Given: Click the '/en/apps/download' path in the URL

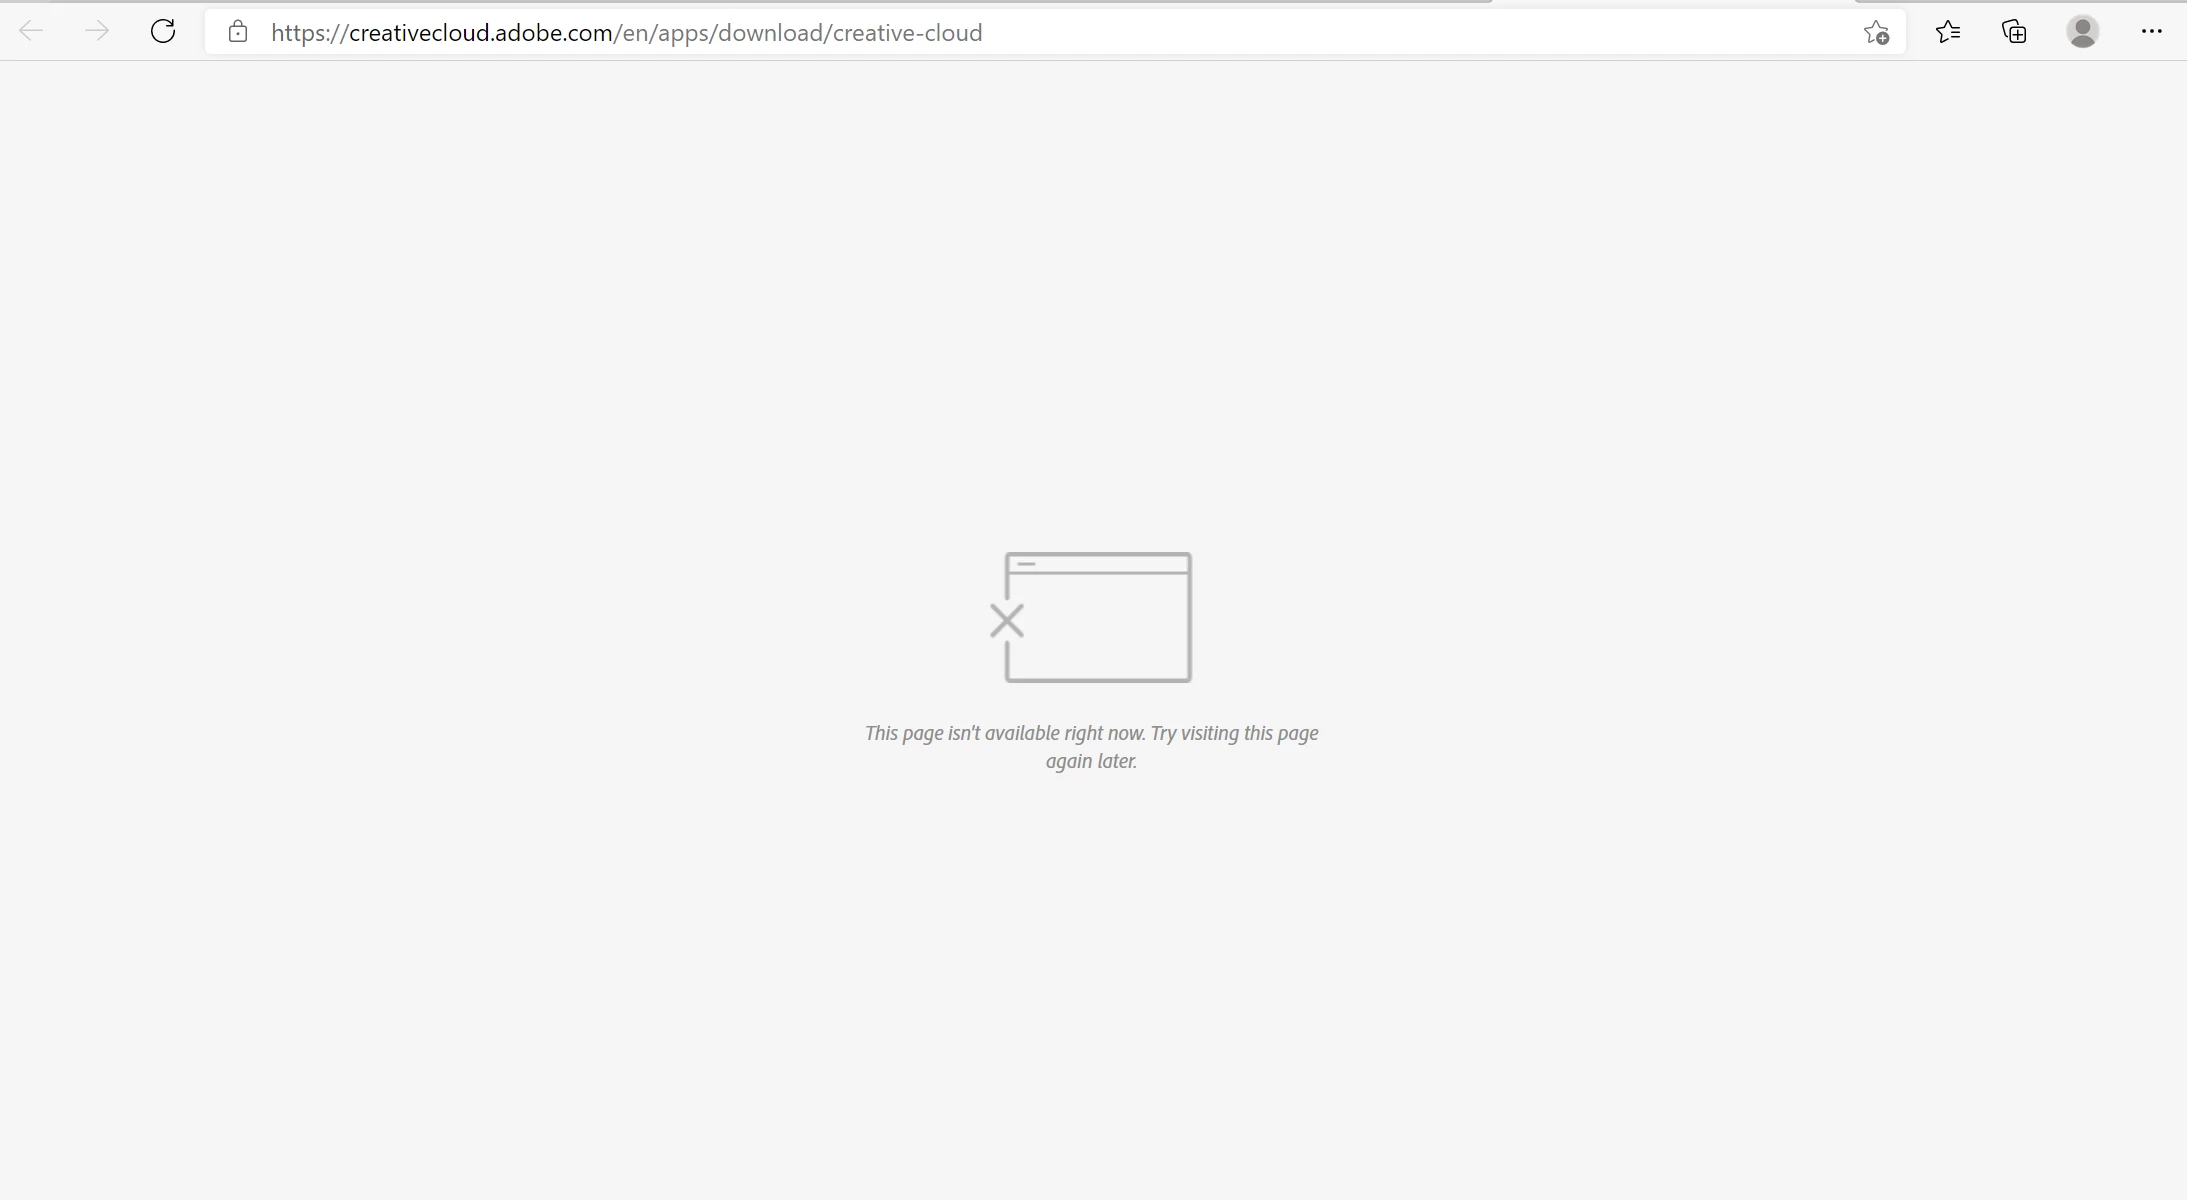Looking at the screenshot, I should 718,33.
